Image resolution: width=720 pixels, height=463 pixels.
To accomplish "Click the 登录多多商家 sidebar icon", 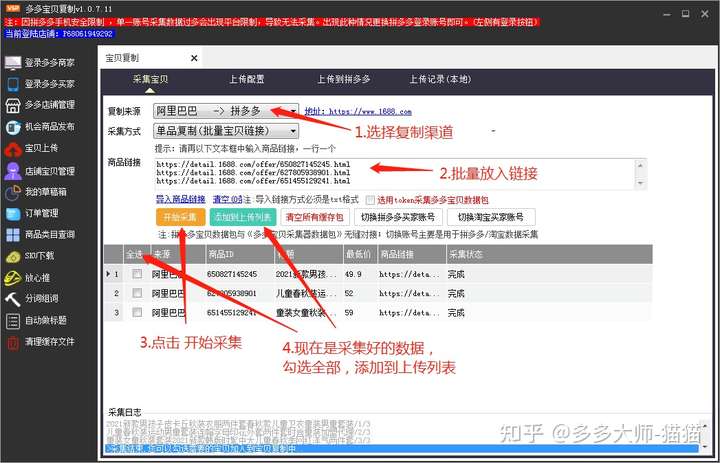I will click(x=13, y=62).
